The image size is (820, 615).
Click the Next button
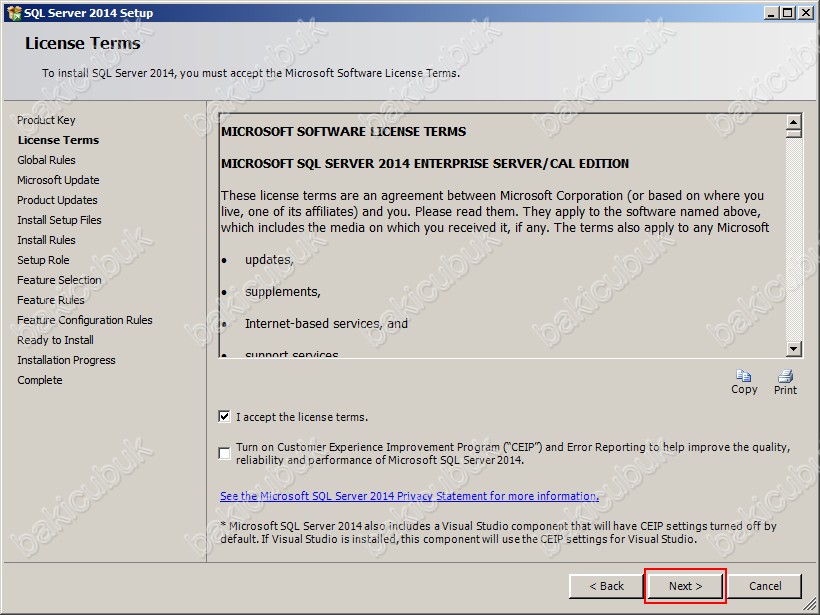[x=685, y=586]
